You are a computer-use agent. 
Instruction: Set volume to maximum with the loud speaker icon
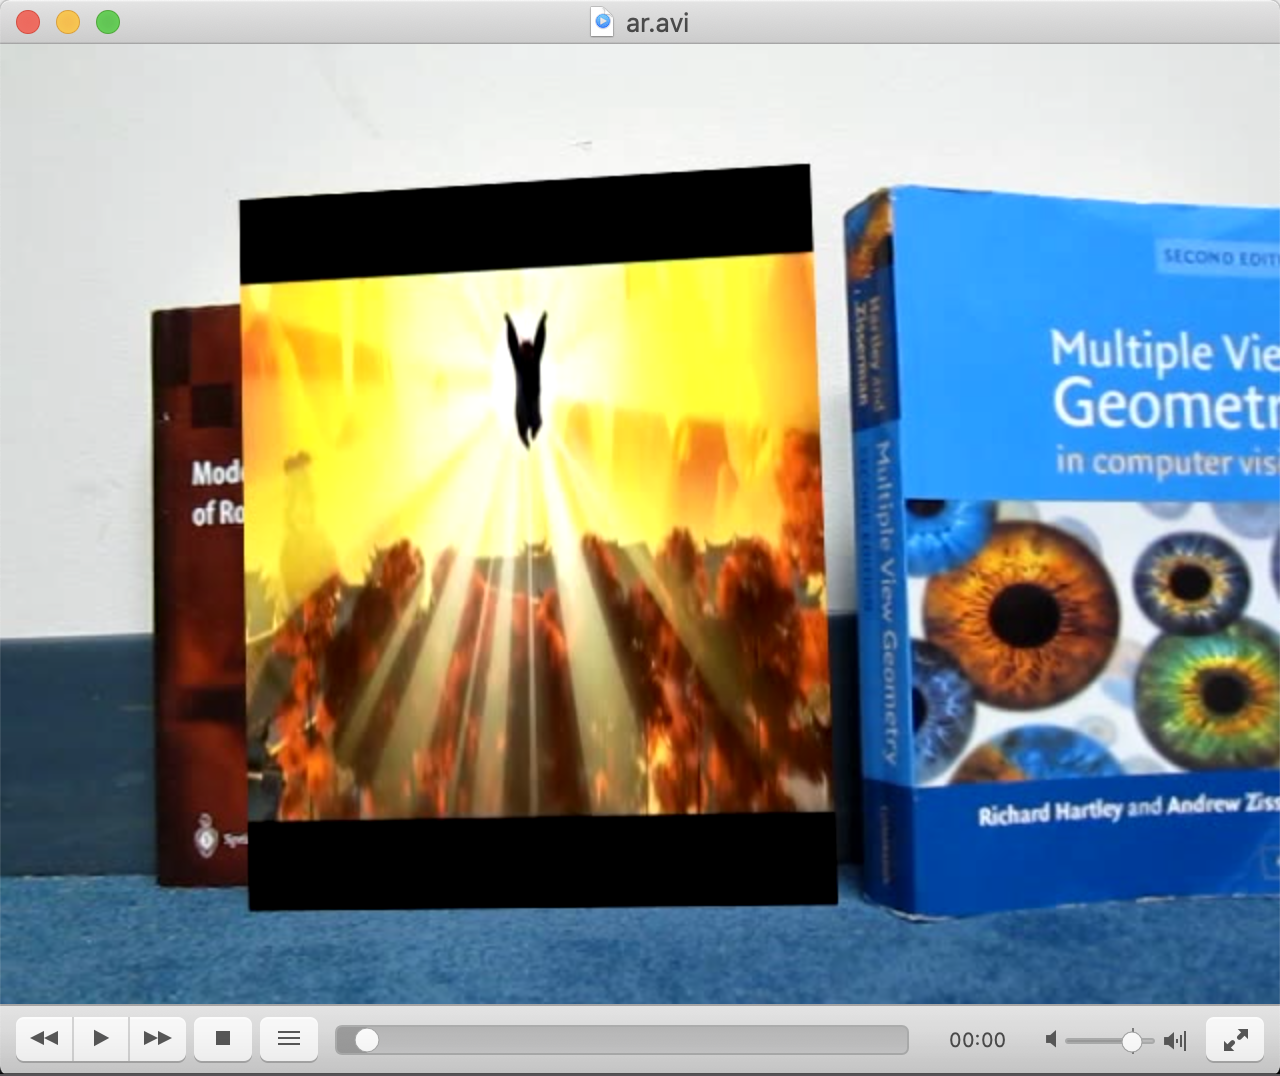click(1175, 1041)
